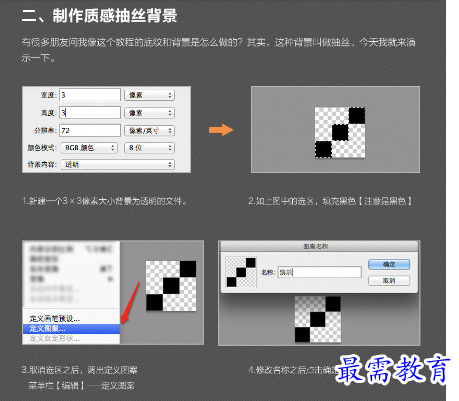Click caption 1.新建一个3×3像素大小背景为透明的文件

click(104, 201)
